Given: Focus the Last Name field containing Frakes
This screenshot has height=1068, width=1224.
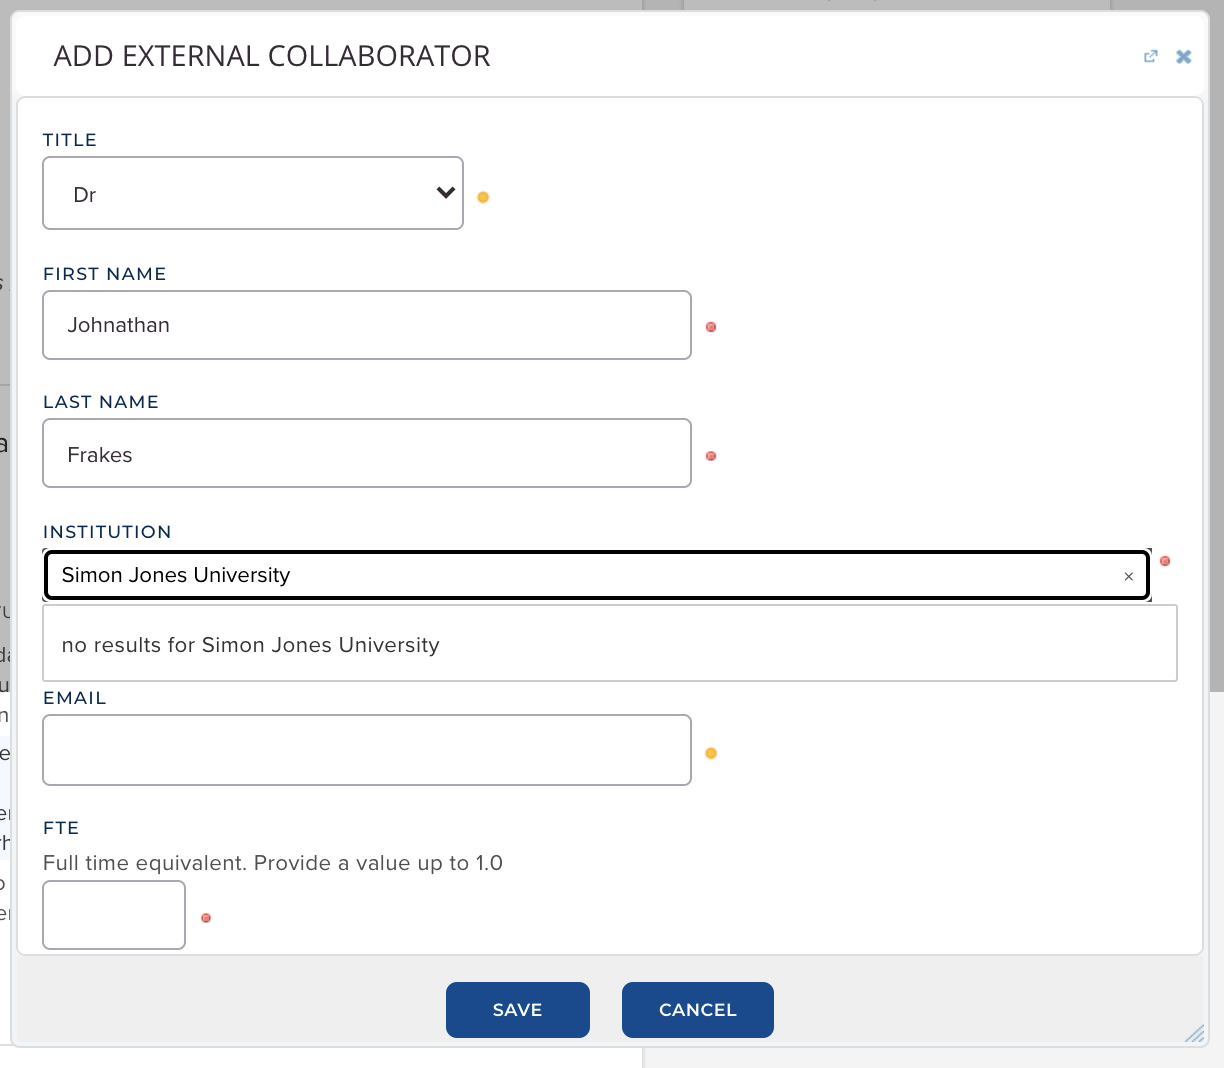Looking at the screenshot, I should [366, 454].
